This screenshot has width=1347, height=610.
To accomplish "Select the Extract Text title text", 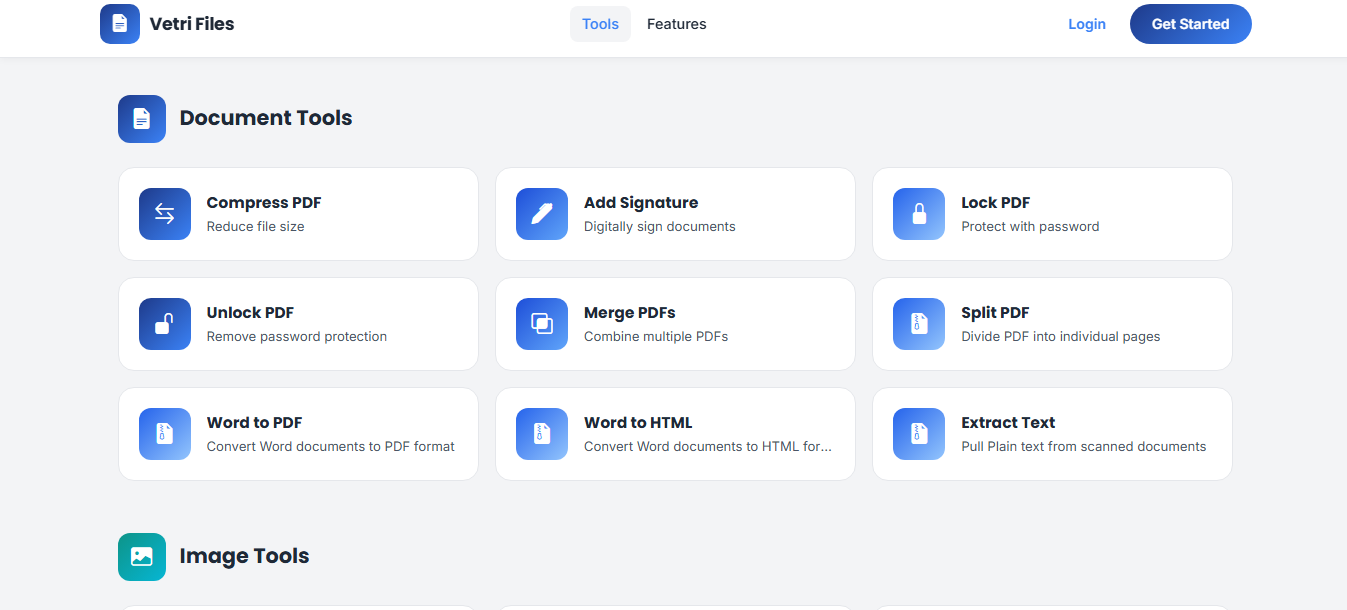I will pyautogui.click(x=1008, y=422).
